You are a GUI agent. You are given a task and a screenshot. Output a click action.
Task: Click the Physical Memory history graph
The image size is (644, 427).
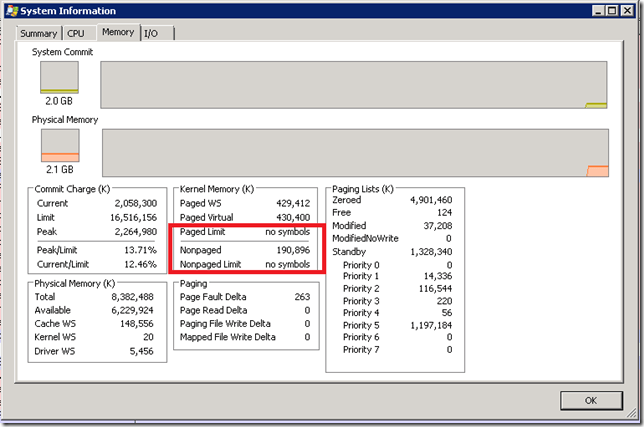[354, 152]
